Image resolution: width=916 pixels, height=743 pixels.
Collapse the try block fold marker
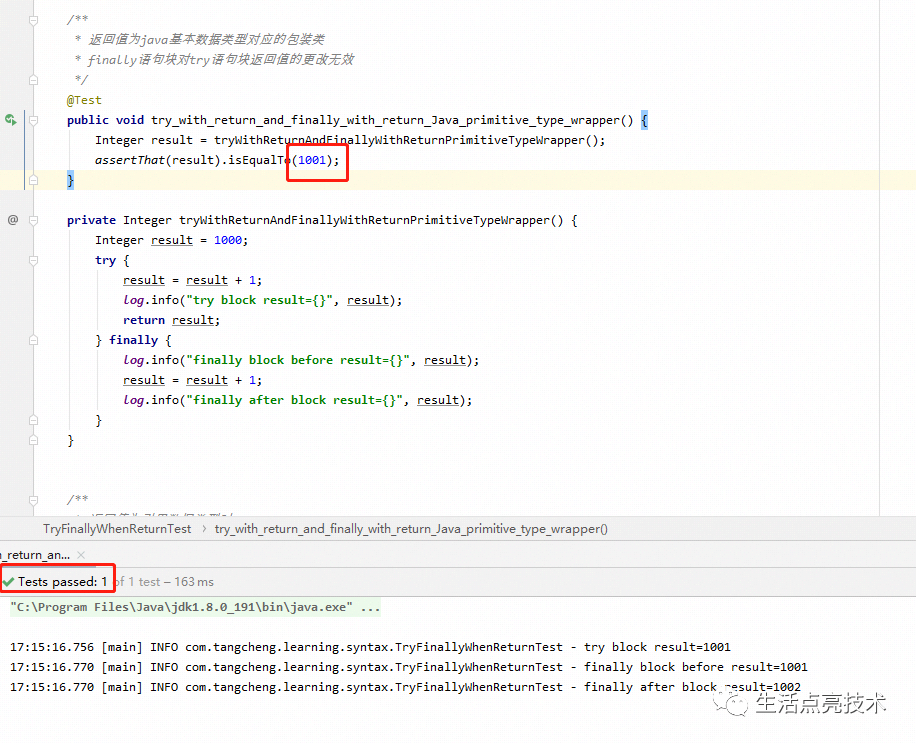[33, 261]
